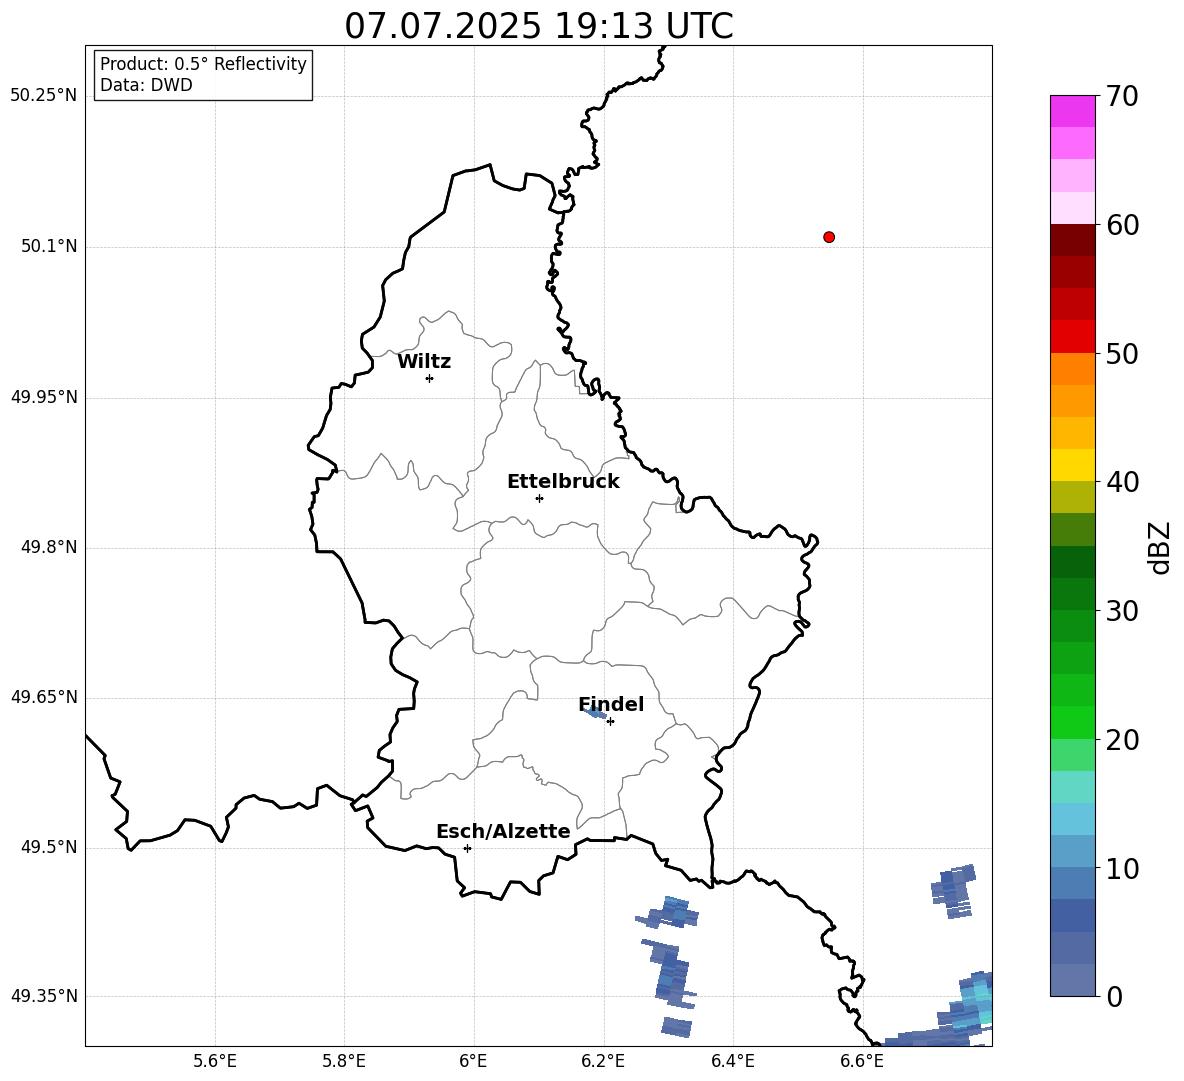Viewport: 1184px width, 1081px height.
Task: Click the colorbar tick label 50
Action: click(1122, 354)
